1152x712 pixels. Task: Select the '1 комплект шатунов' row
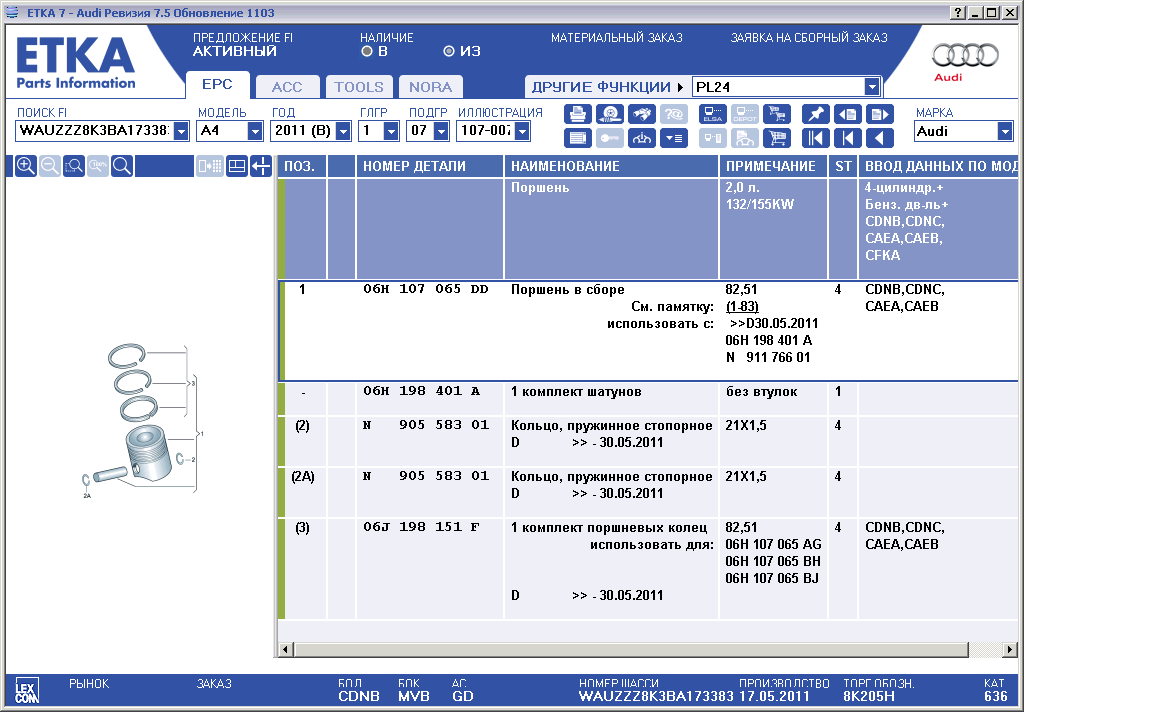[648, 398]
